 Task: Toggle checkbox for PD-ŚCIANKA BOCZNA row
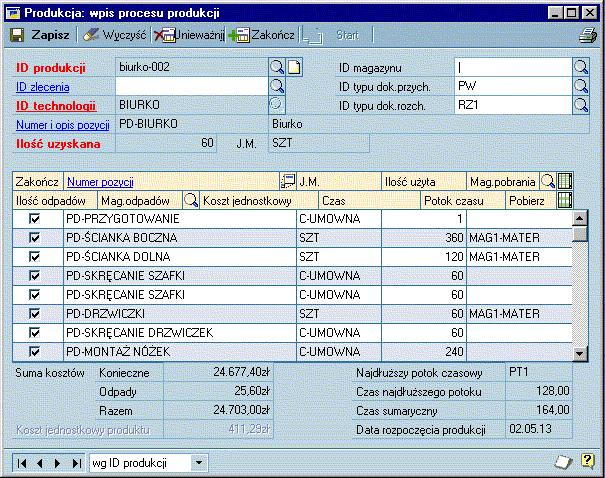34,238
